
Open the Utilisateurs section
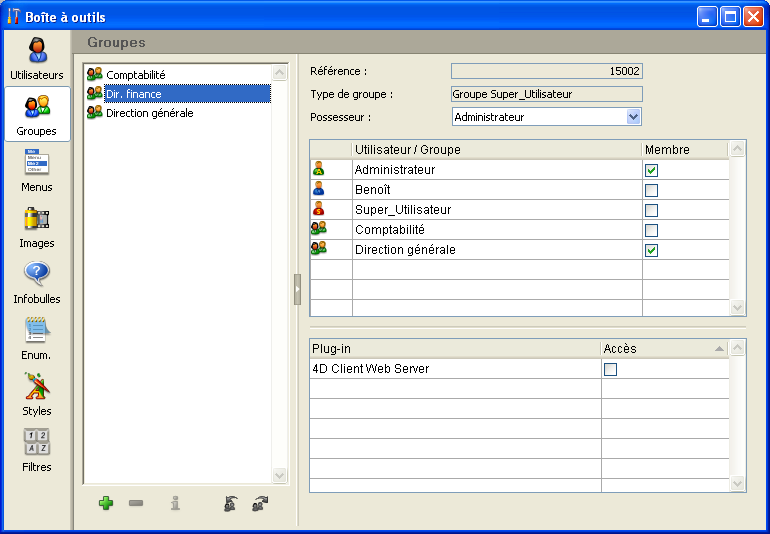37,58
